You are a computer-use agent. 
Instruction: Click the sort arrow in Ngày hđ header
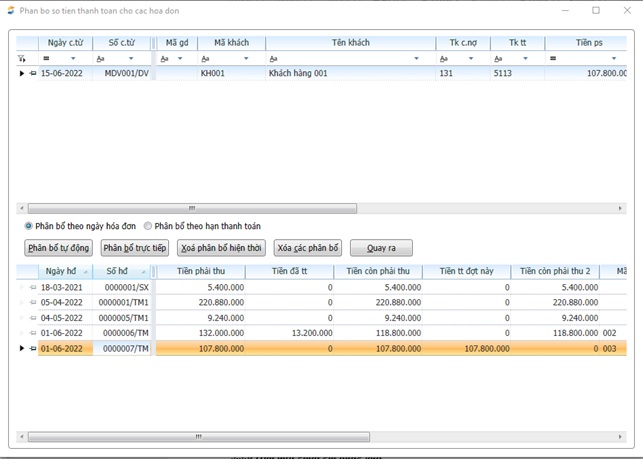click(x=85, y=272)
